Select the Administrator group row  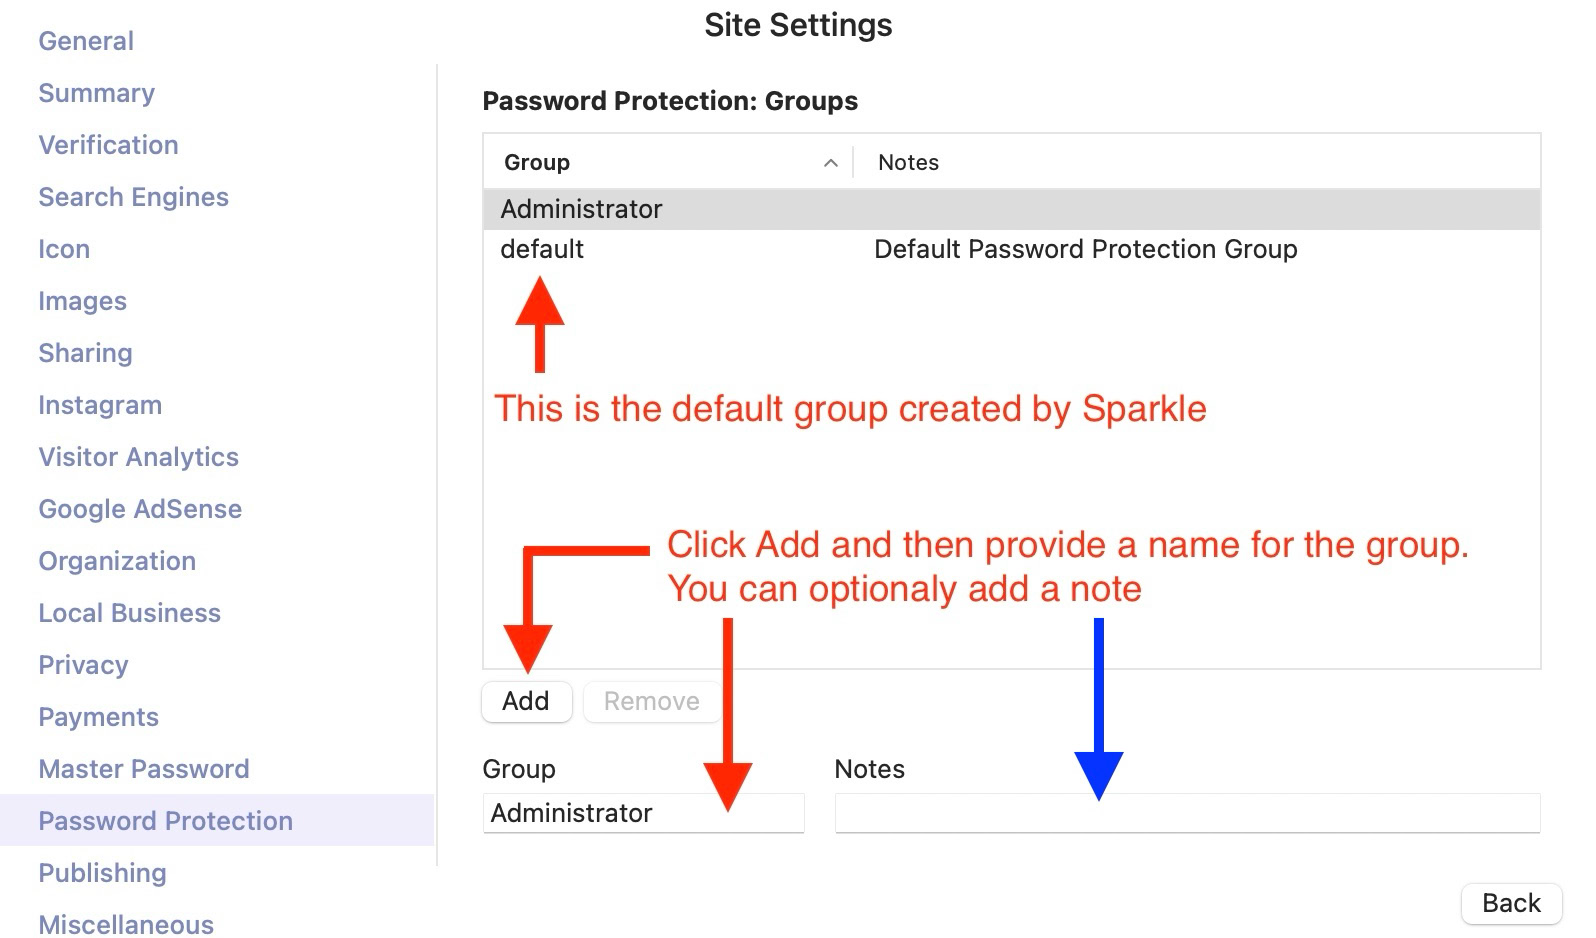pos(1010,209)
